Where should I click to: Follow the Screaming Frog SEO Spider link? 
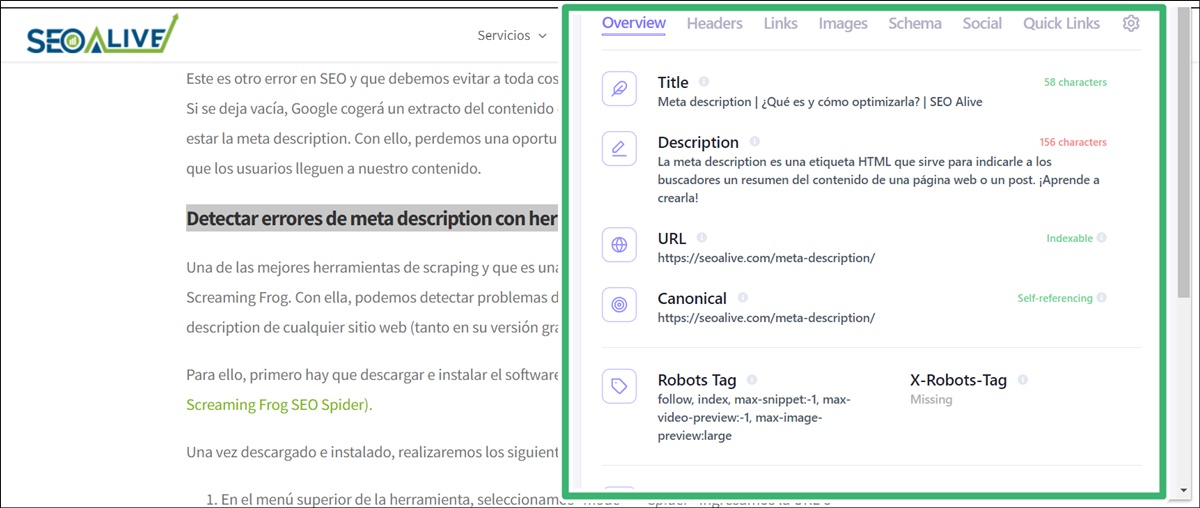click(x=279, y=405)
